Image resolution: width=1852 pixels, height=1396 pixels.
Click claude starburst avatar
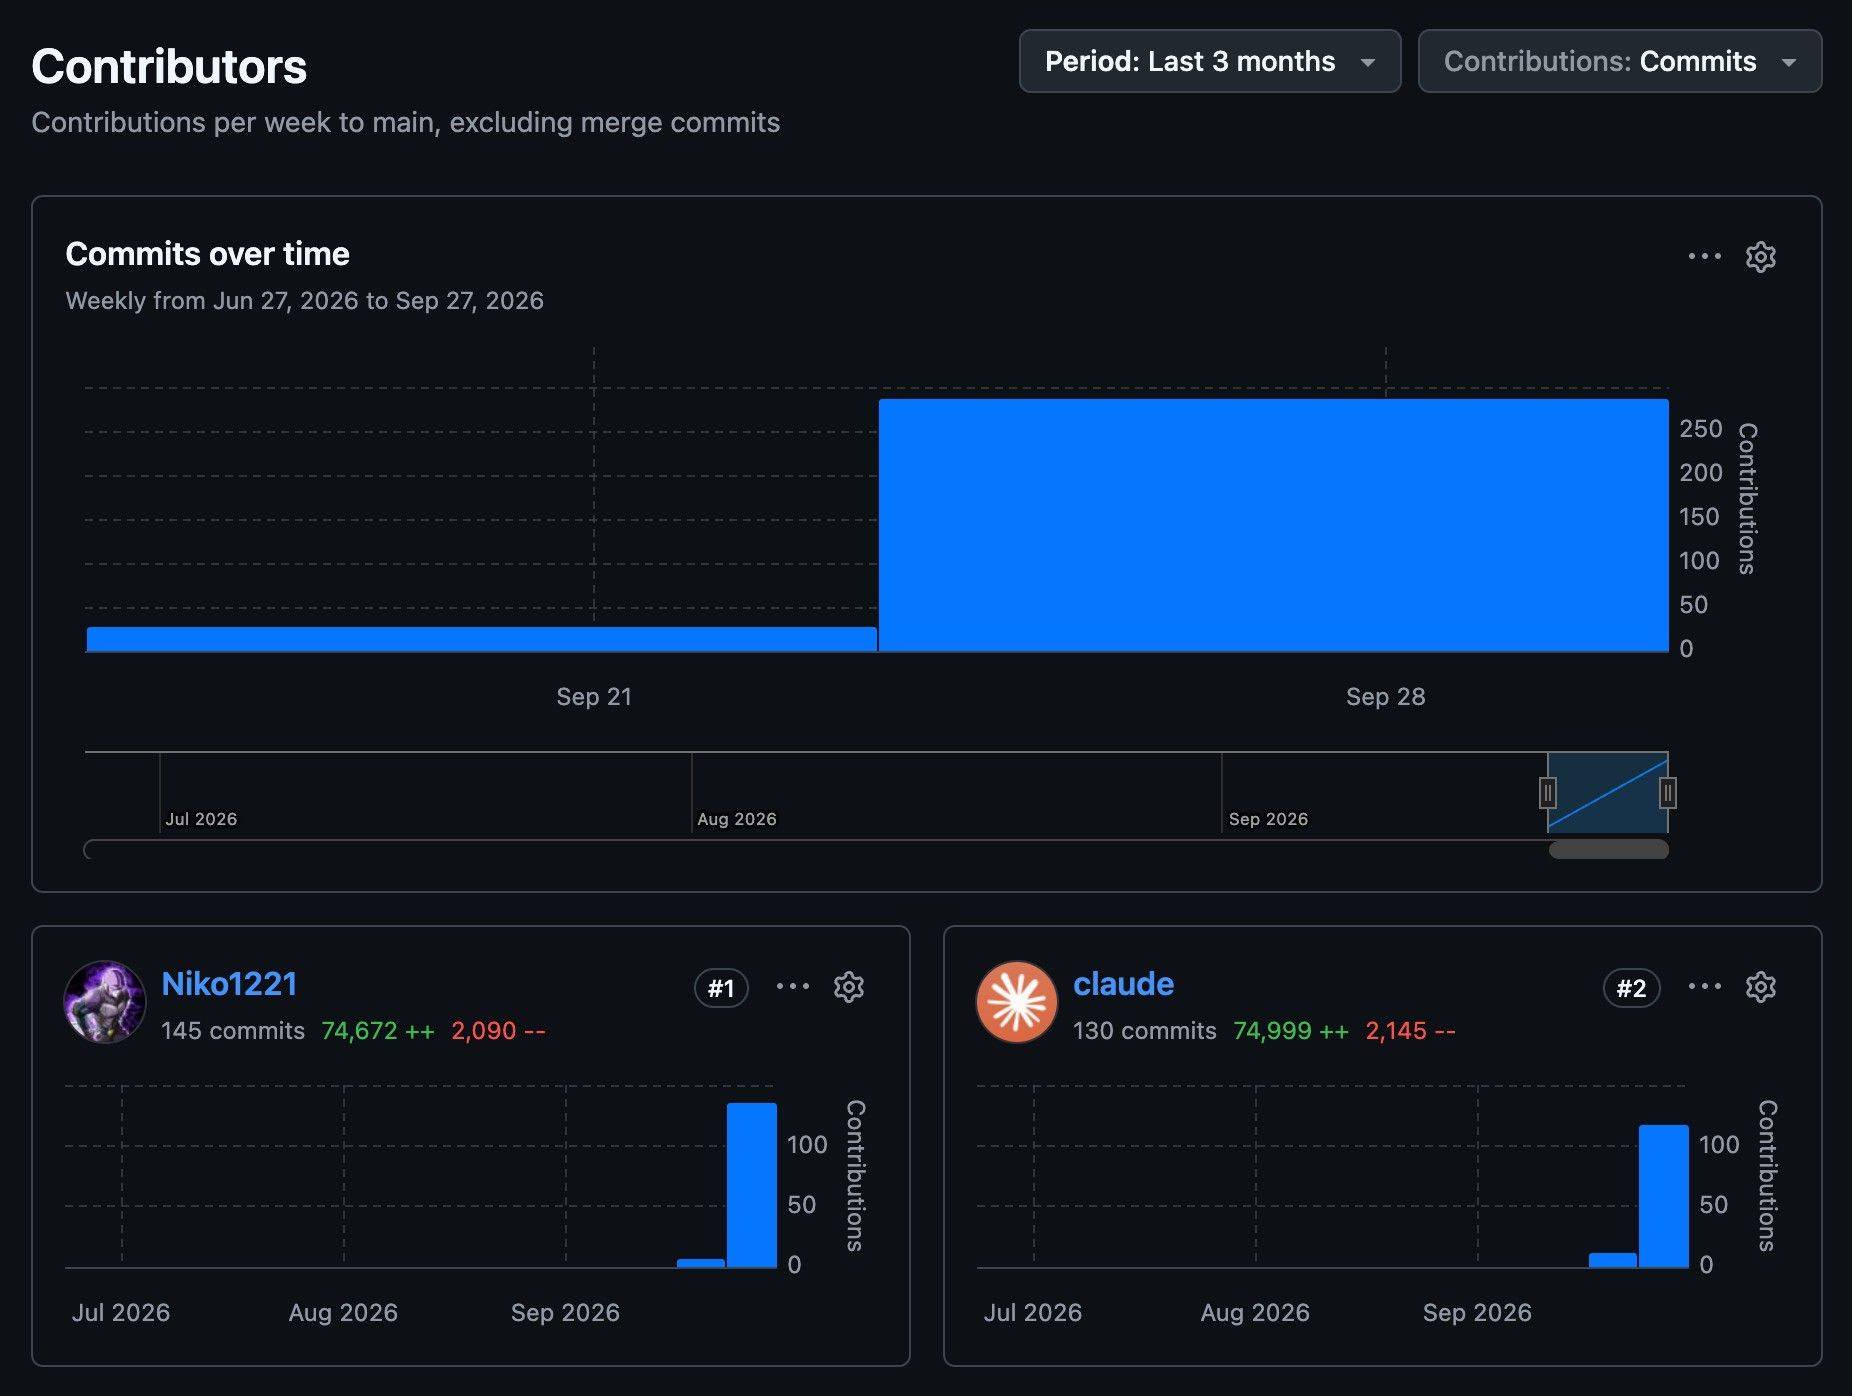(1016, 1002)
